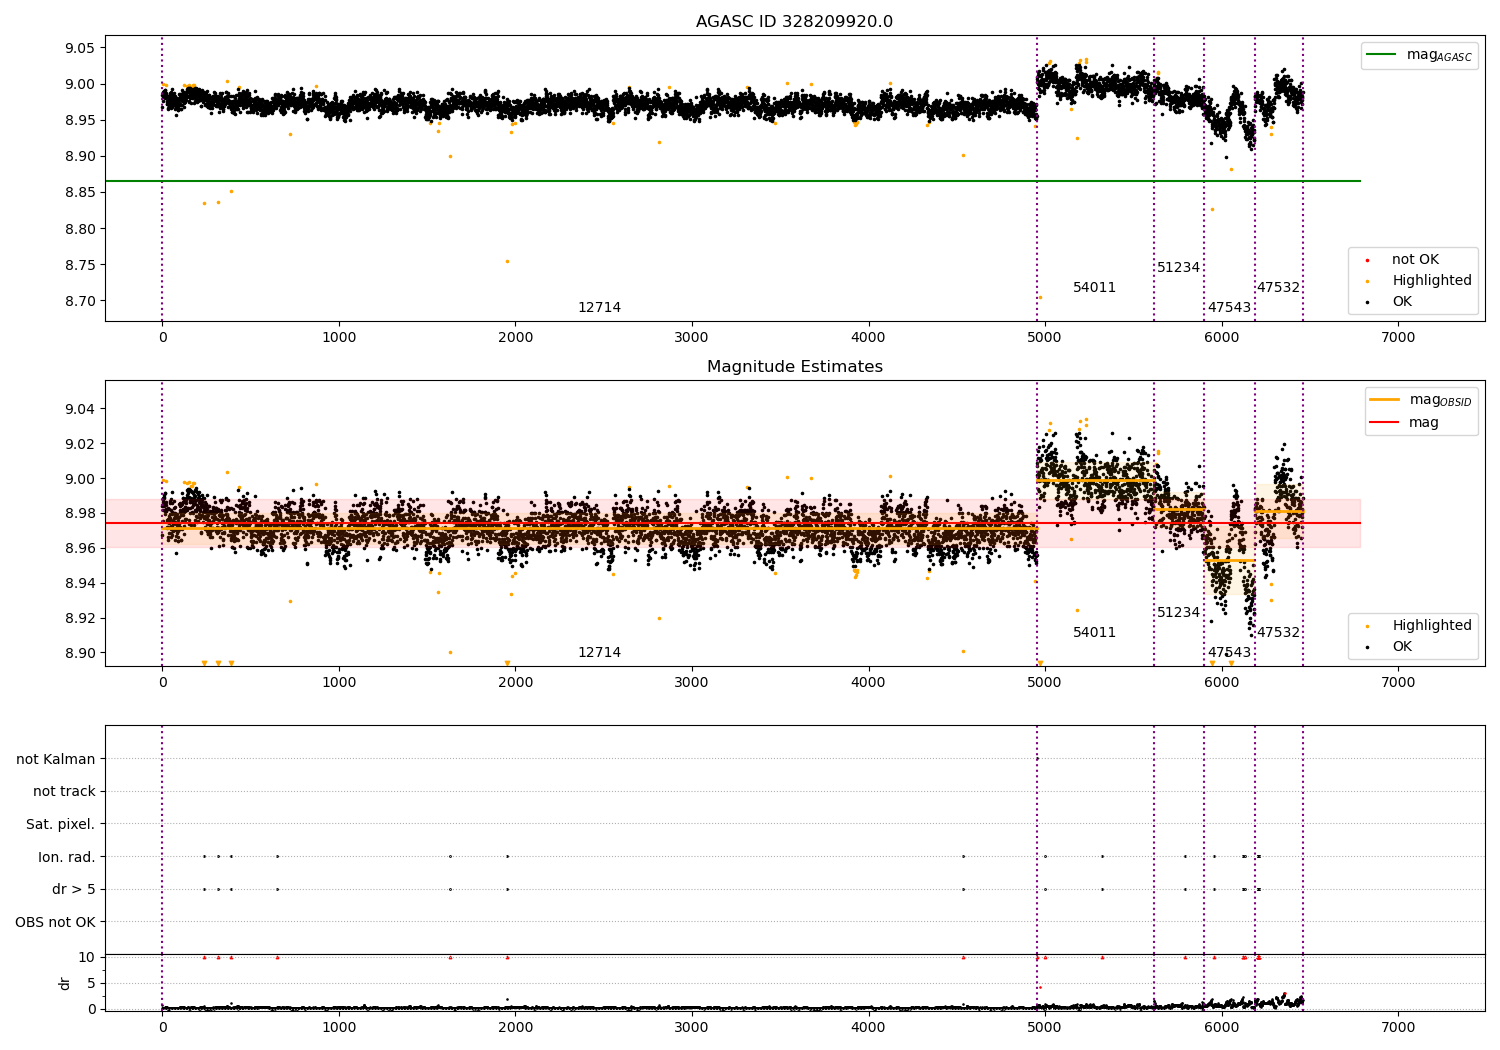Click the '8.96' y-axis tick in middle plot
This screenshot has width=1500, height=1050.
pos(79,549)
